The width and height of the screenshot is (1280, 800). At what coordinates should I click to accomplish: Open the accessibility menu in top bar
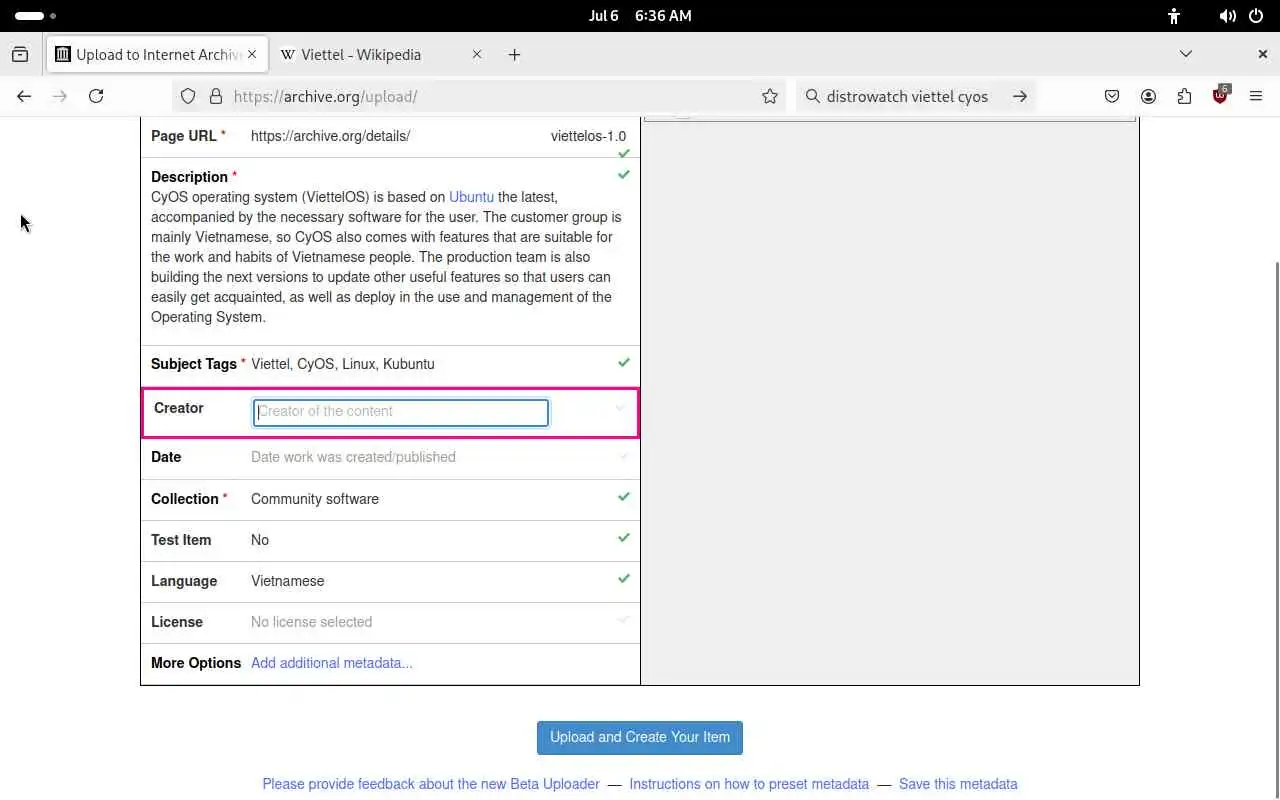click(1174, 16)
